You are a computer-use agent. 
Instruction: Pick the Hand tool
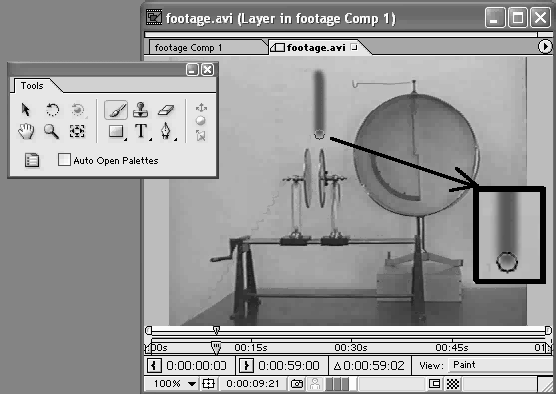tap(26, 131)
